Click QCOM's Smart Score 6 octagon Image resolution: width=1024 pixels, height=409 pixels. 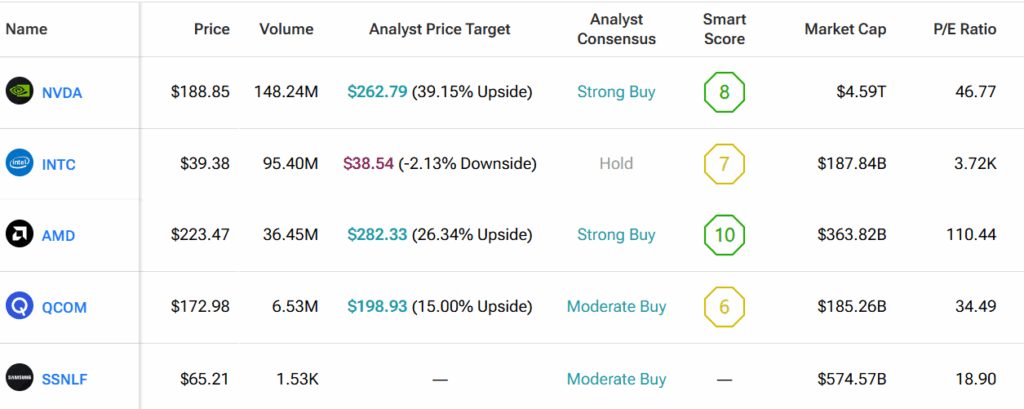[x=724, y=307]
